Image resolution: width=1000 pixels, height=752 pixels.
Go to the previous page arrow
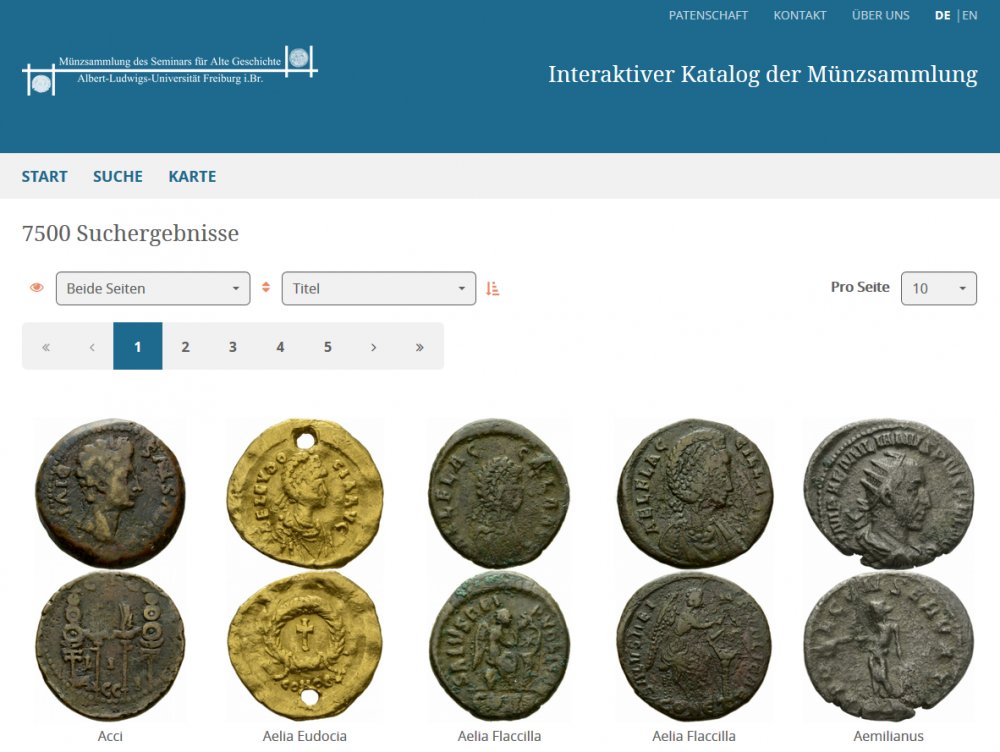[x=92, y=347]
